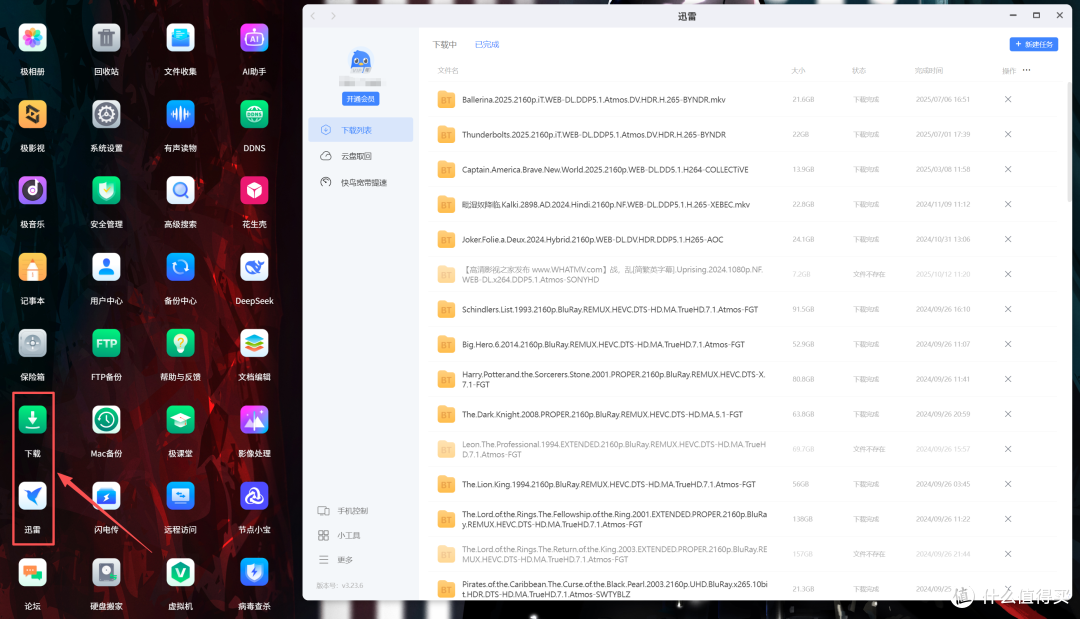The image size is (1080, 619).
Task: Launch the FTP备份 app
Action: (106, 344)
